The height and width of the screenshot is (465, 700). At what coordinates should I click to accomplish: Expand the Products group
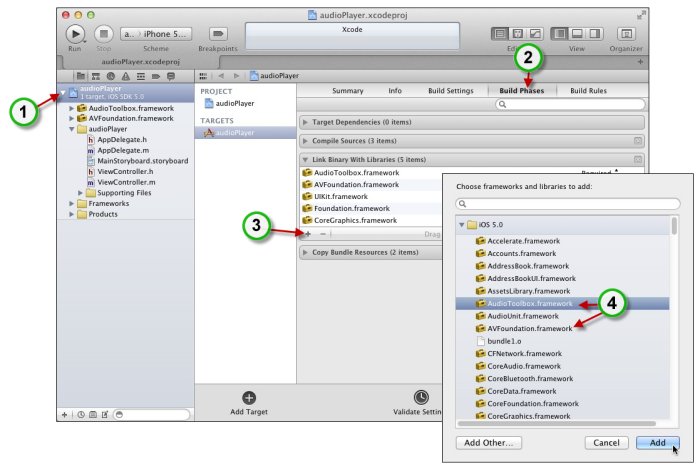(71, 214)
